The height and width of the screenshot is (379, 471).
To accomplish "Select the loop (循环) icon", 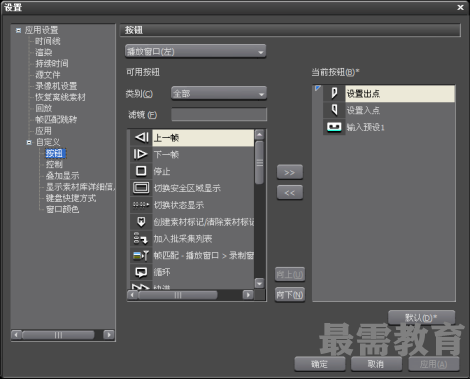I will 141,272.
